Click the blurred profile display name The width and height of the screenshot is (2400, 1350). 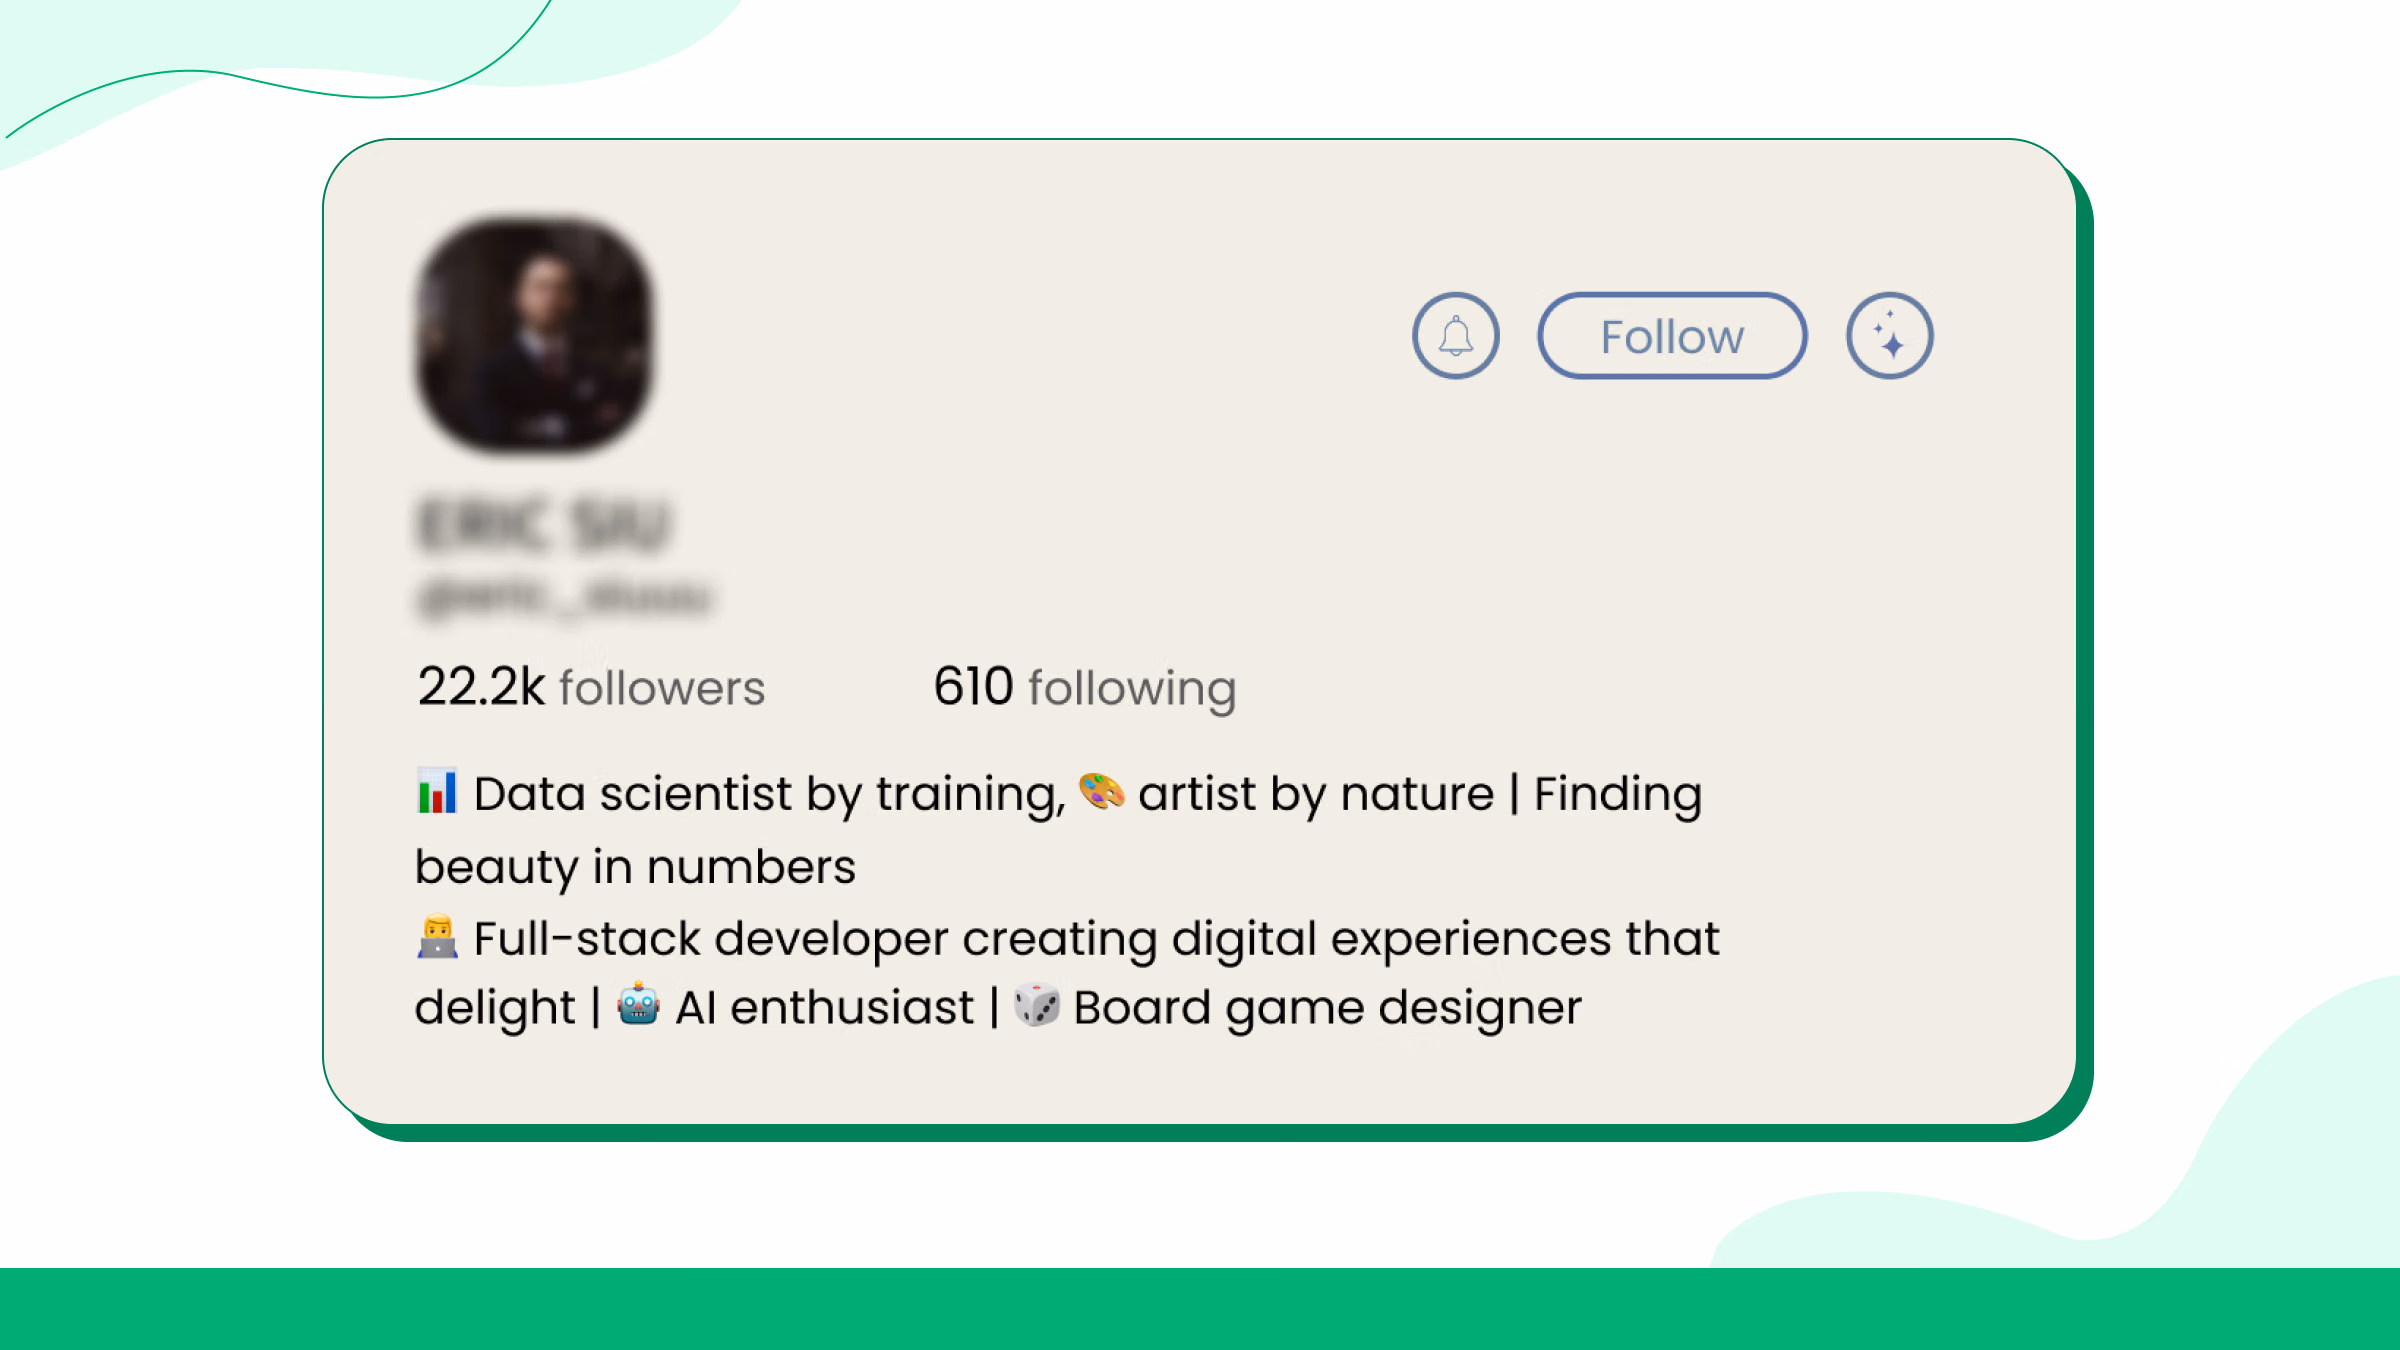pyautogui.click(x=544, y=524)
